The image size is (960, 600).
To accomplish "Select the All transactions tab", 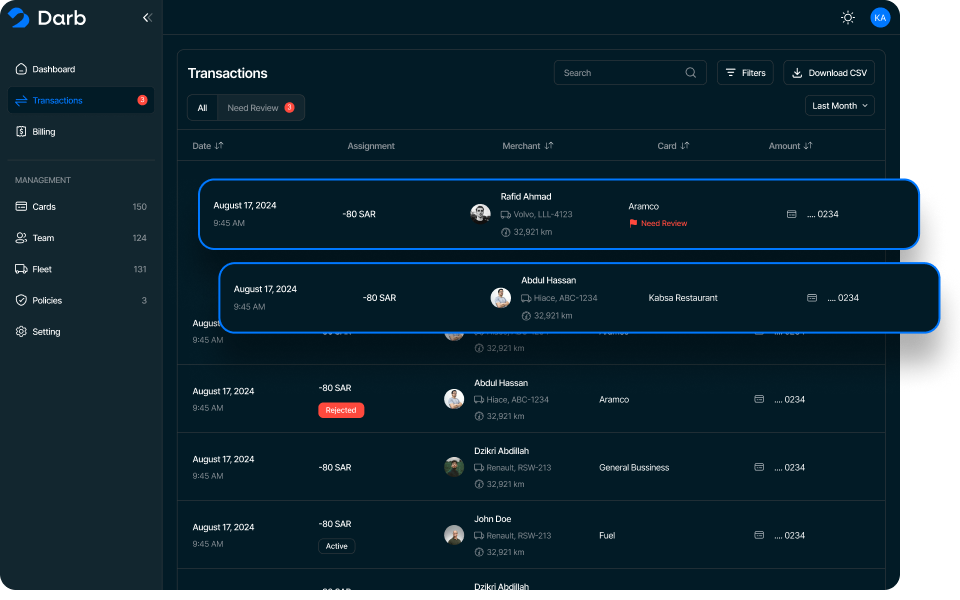I will pos(202,108).
